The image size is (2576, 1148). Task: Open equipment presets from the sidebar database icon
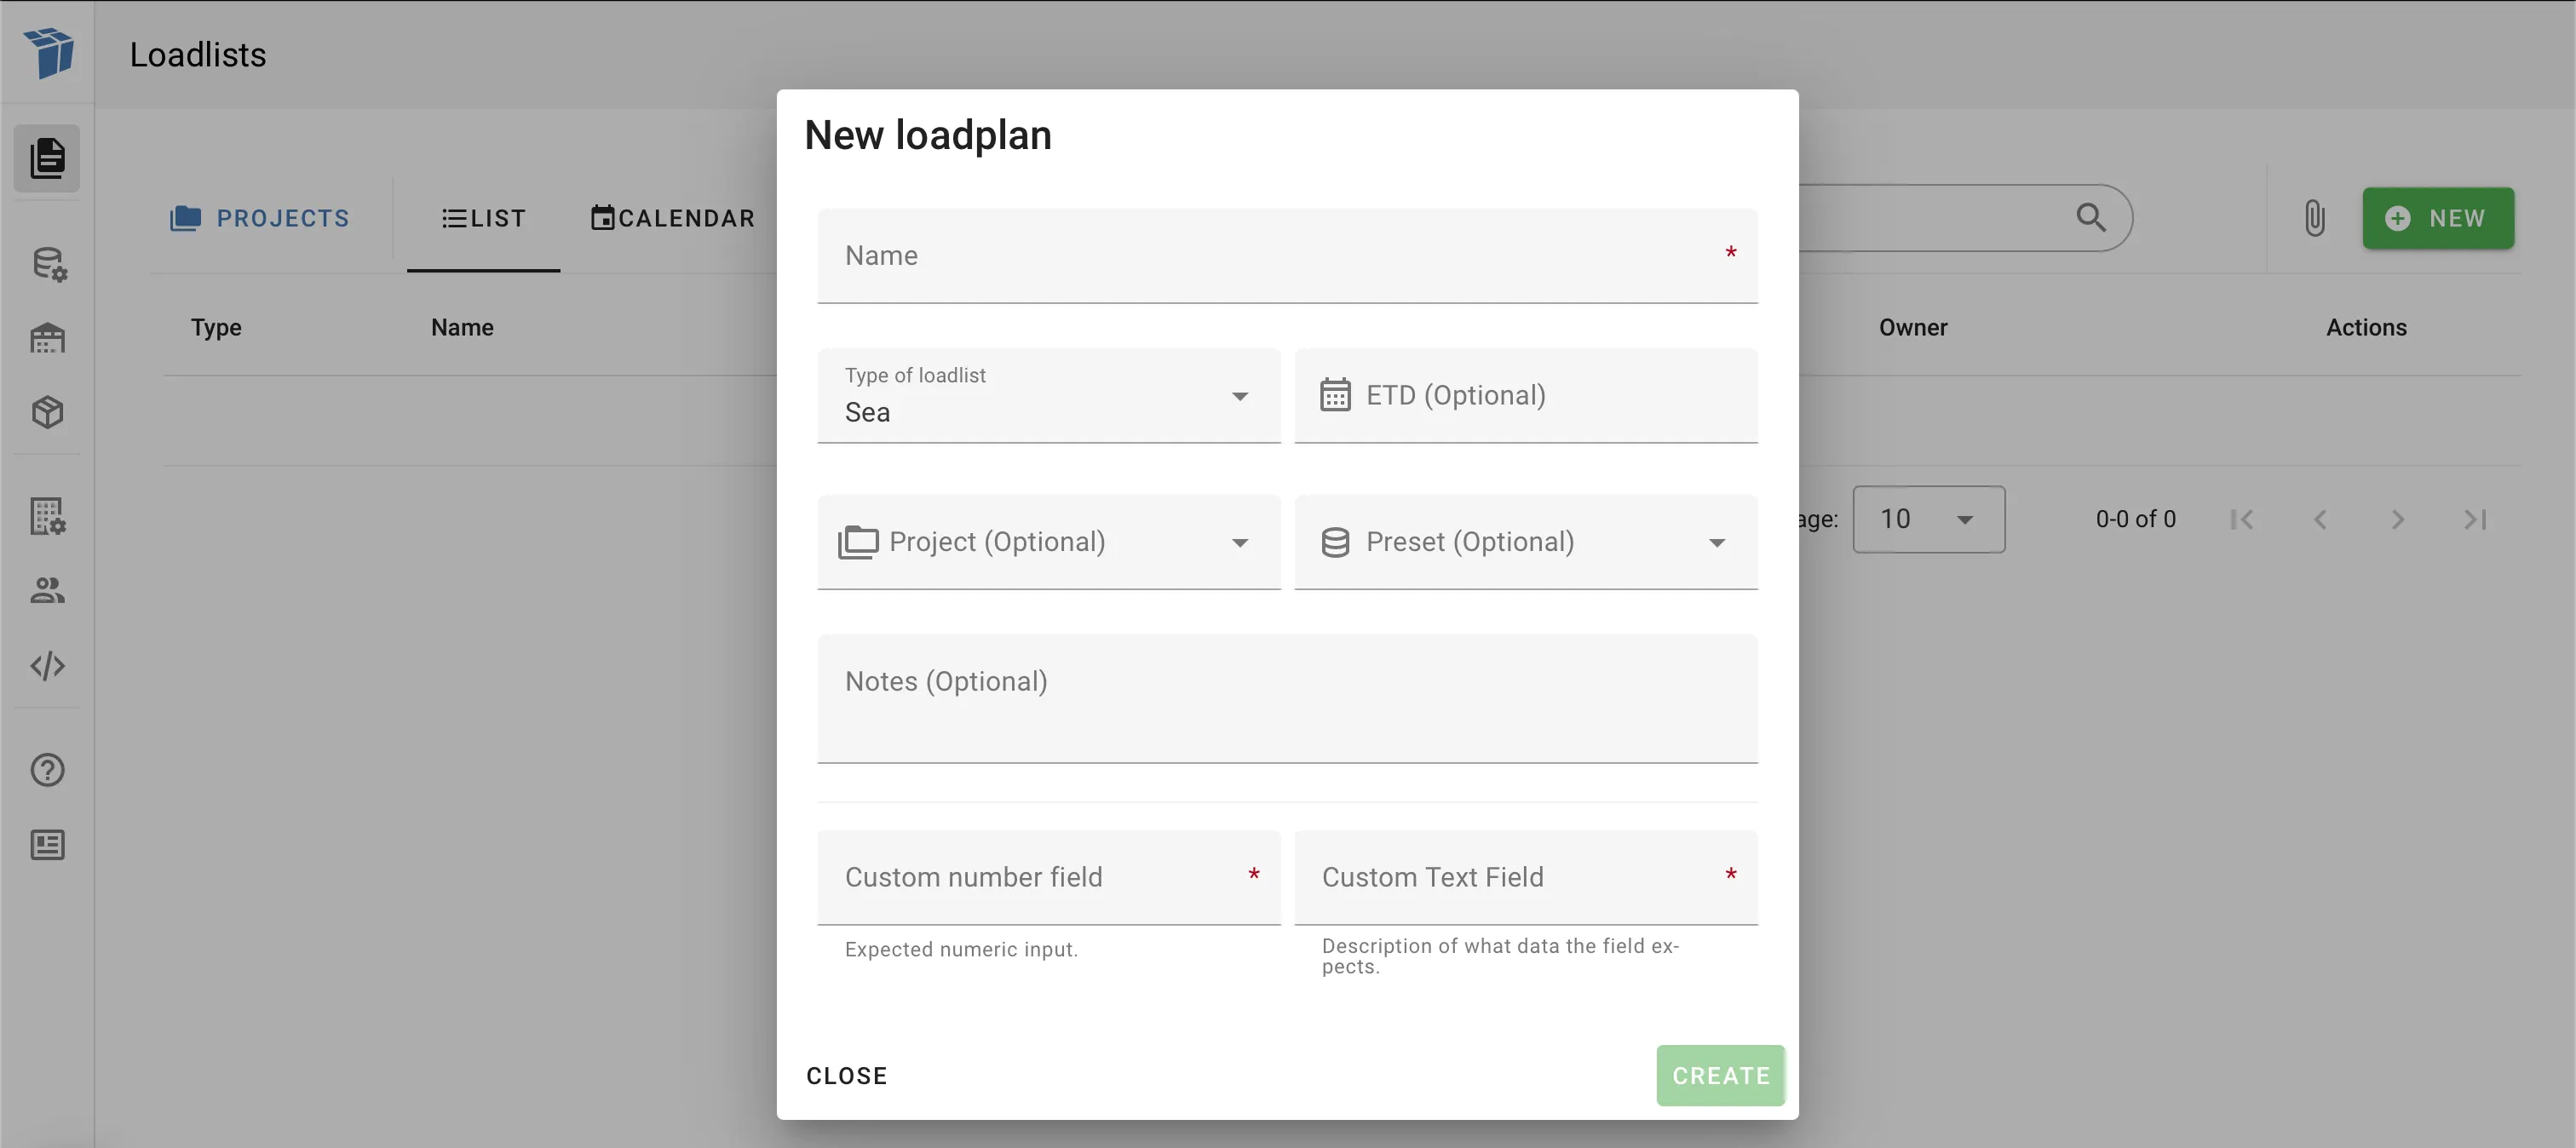47,263
